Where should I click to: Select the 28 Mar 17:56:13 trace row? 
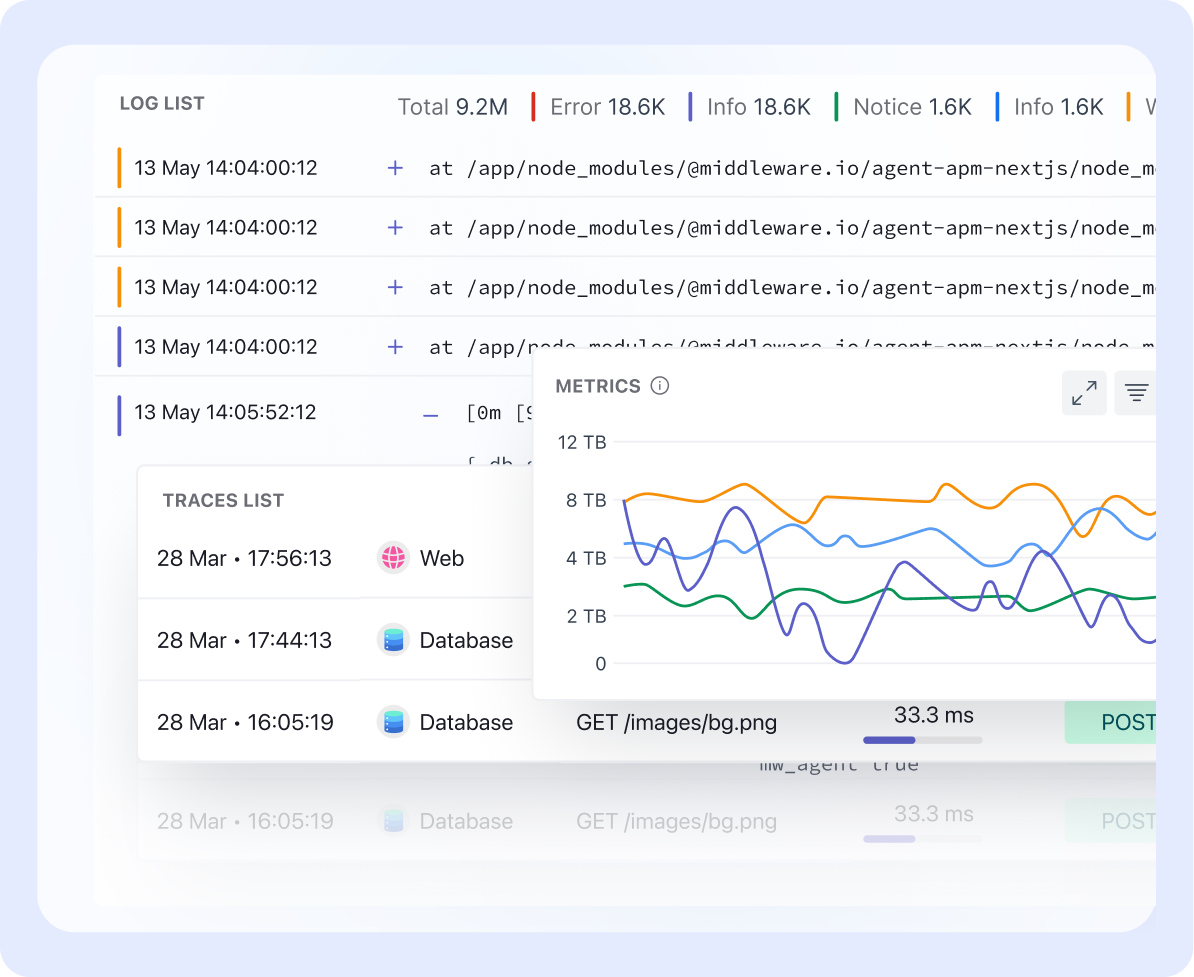[245, 558]
